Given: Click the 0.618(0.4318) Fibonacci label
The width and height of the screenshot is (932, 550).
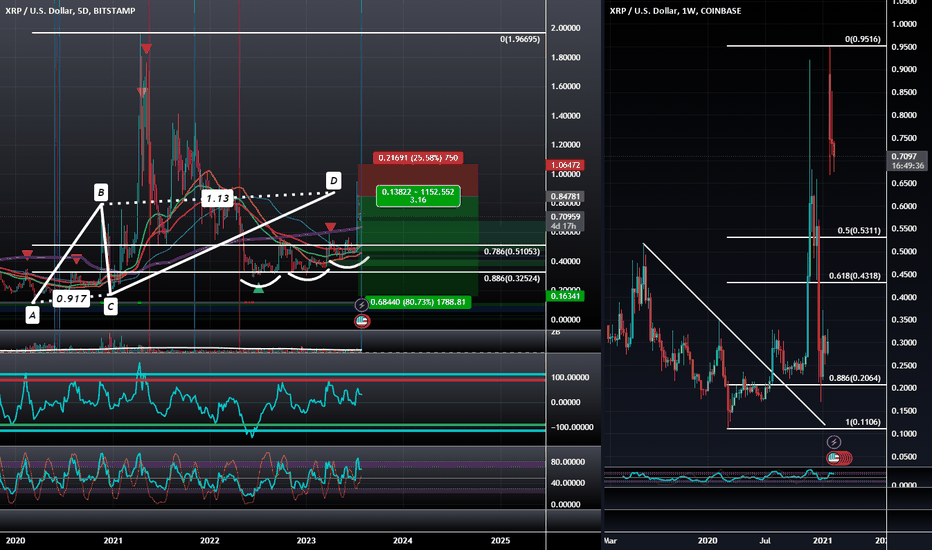Looking at the screenshot, I should 855,275.
